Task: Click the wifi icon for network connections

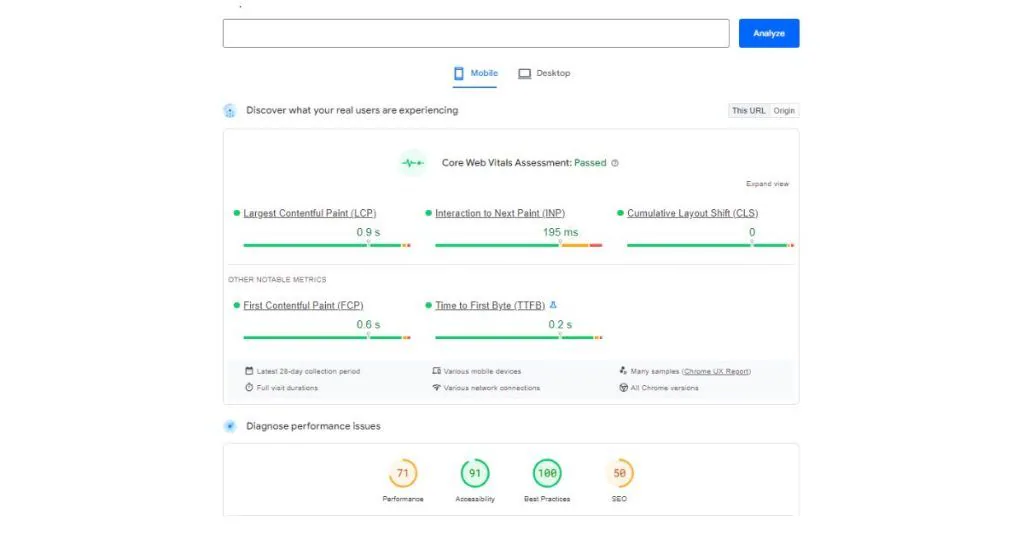Action: click(x=436, y=387)
